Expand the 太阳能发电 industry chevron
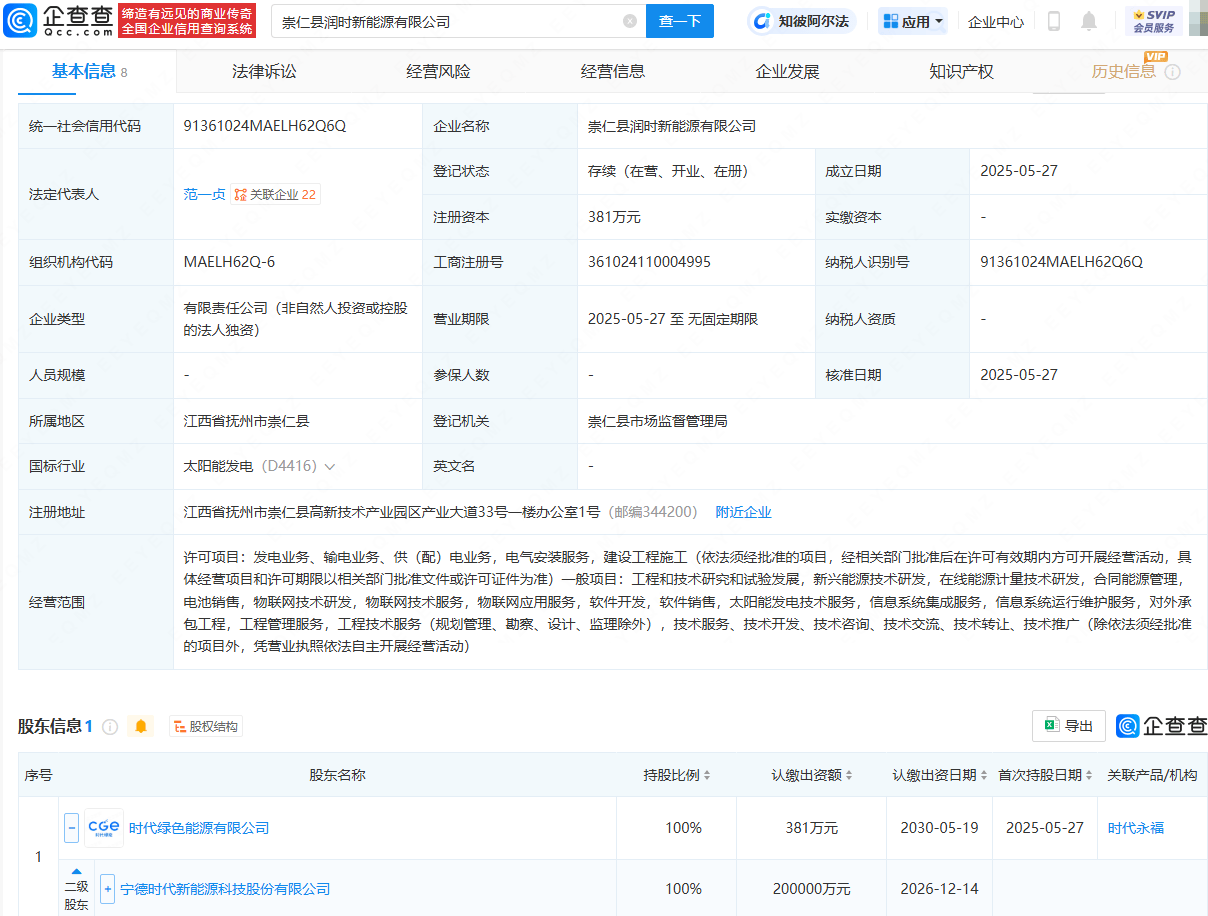 [x=330, y=467]
